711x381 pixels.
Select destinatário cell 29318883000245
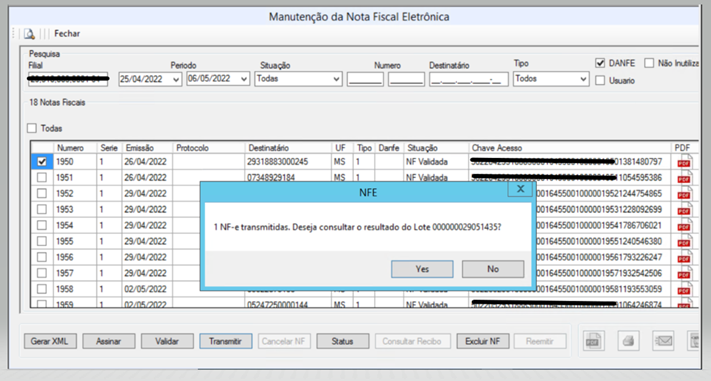[x=288, y=162]
